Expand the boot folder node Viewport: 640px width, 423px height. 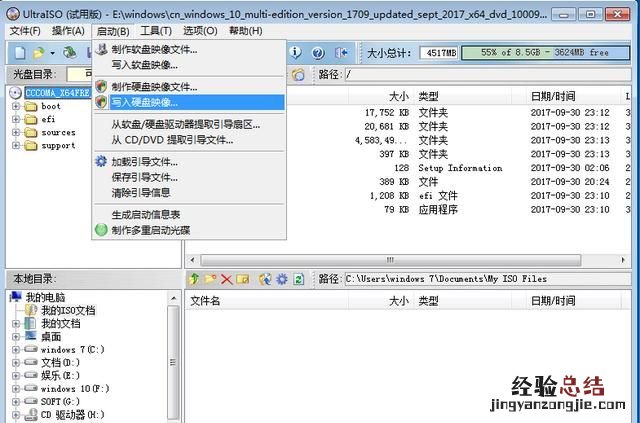pyautogui.click(x=16, y=106)
